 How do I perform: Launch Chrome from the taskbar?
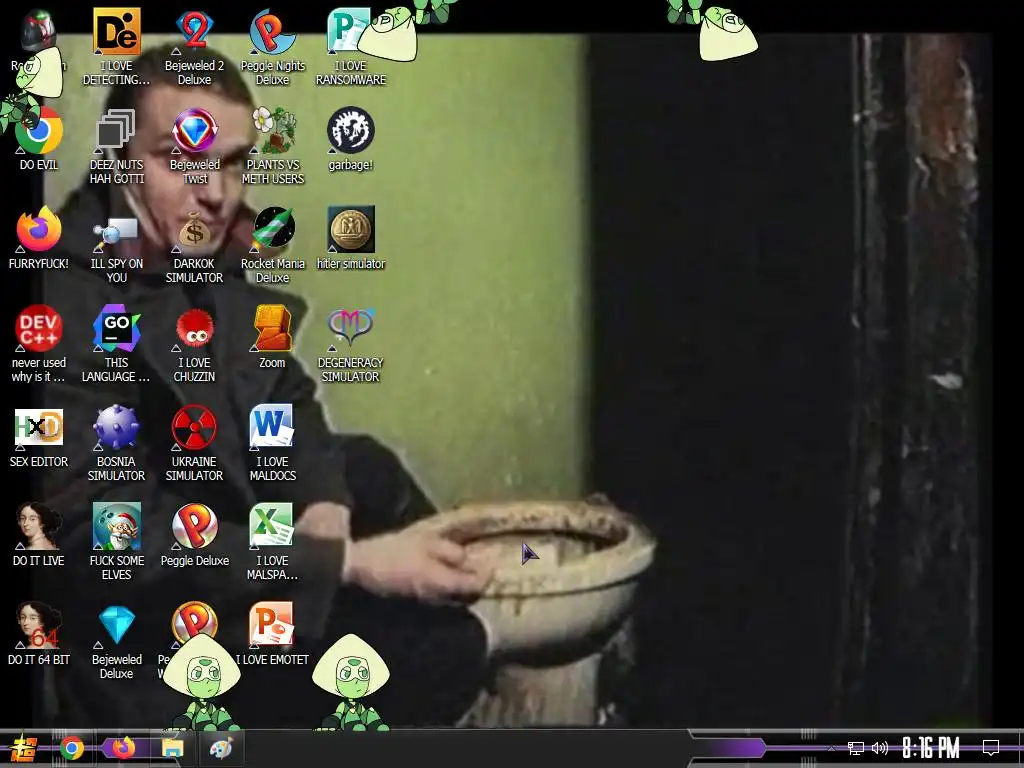72,748
